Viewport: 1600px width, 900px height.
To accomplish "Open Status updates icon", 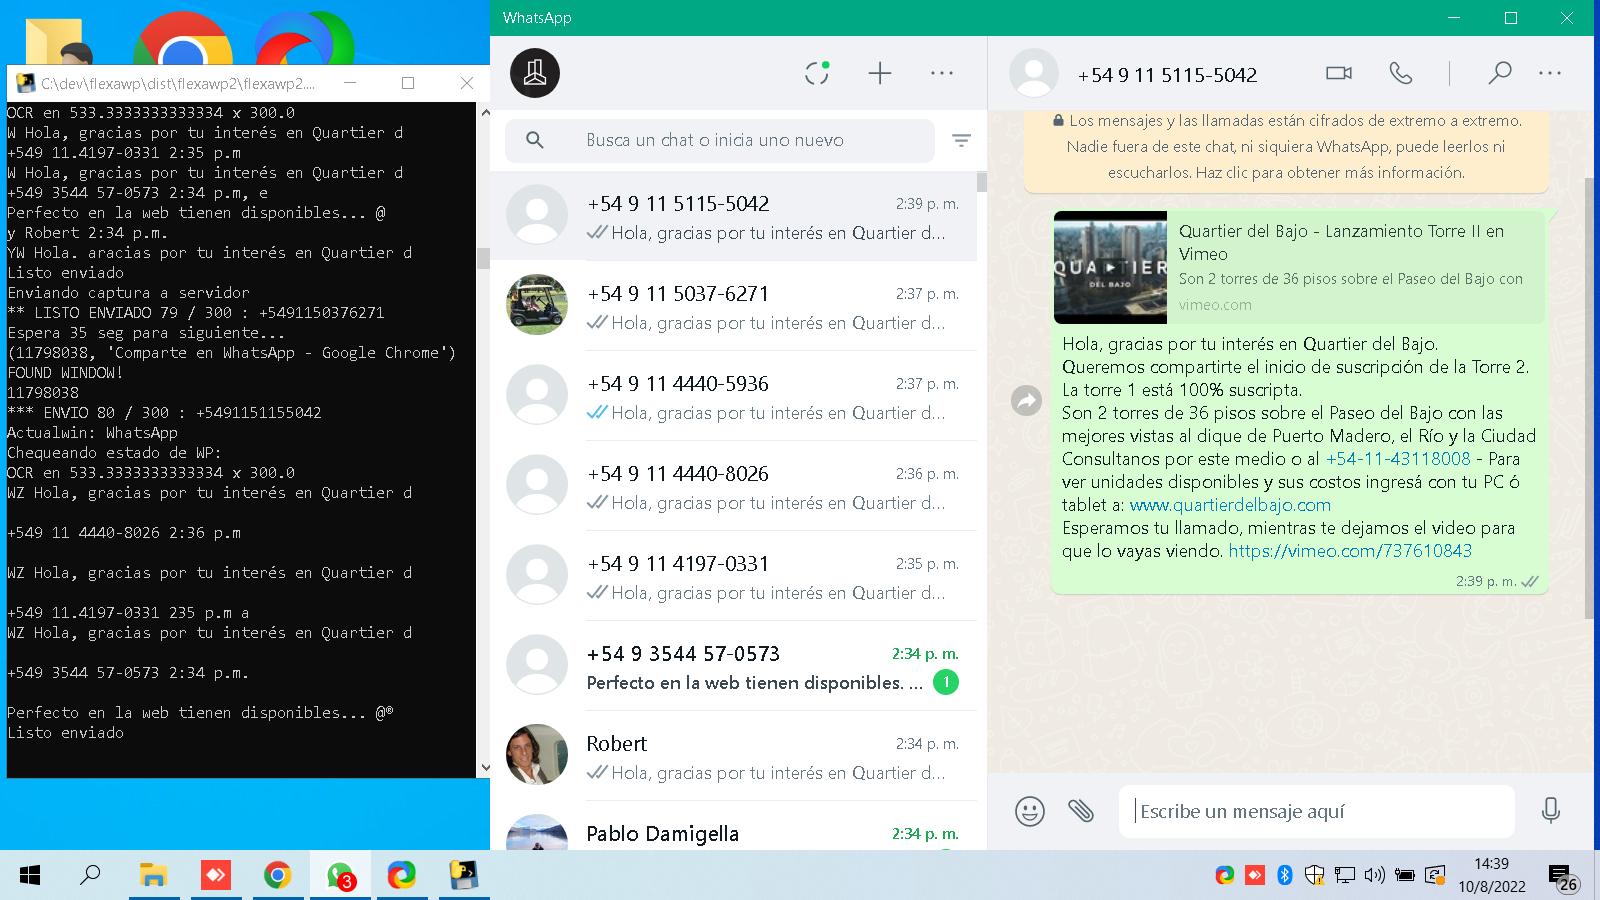I will (817, 73).
